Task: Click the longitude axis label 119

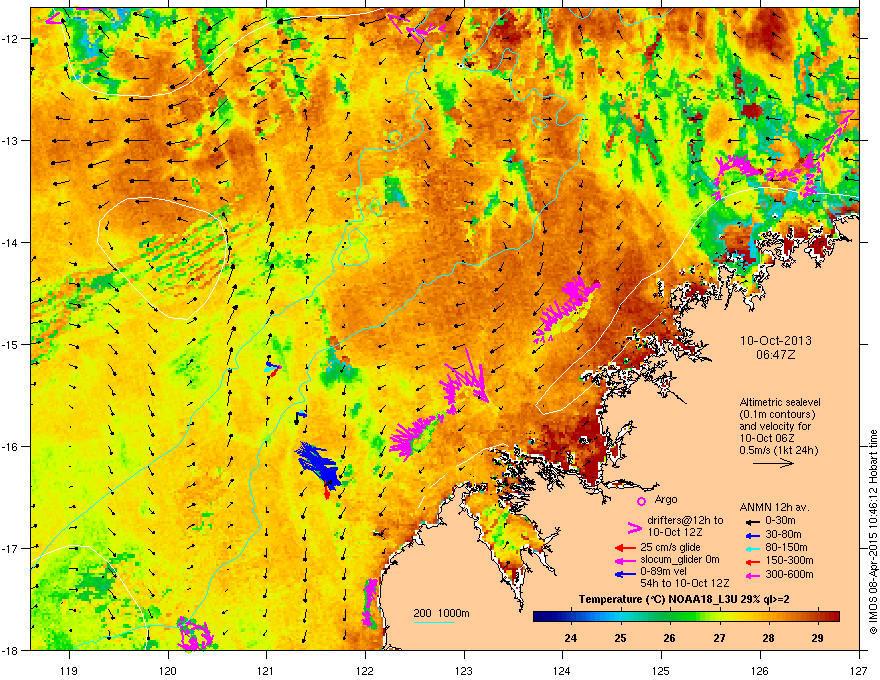Action: point(70,670)
